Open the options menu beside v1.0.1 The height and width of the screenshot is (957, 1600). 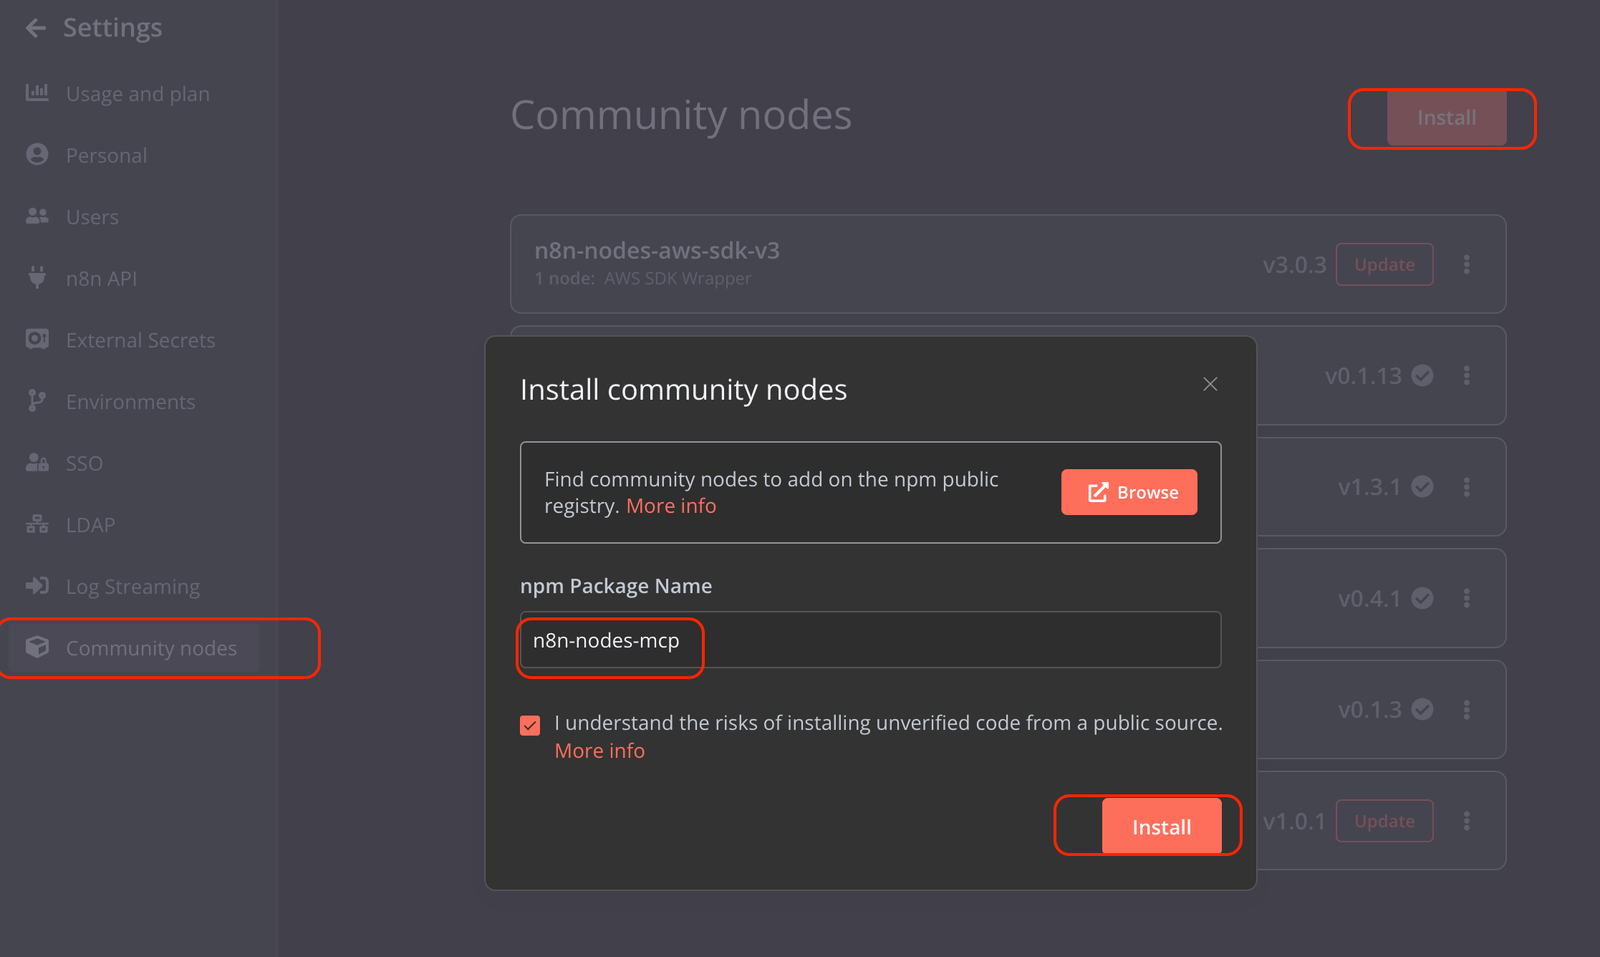point(1467,820)
